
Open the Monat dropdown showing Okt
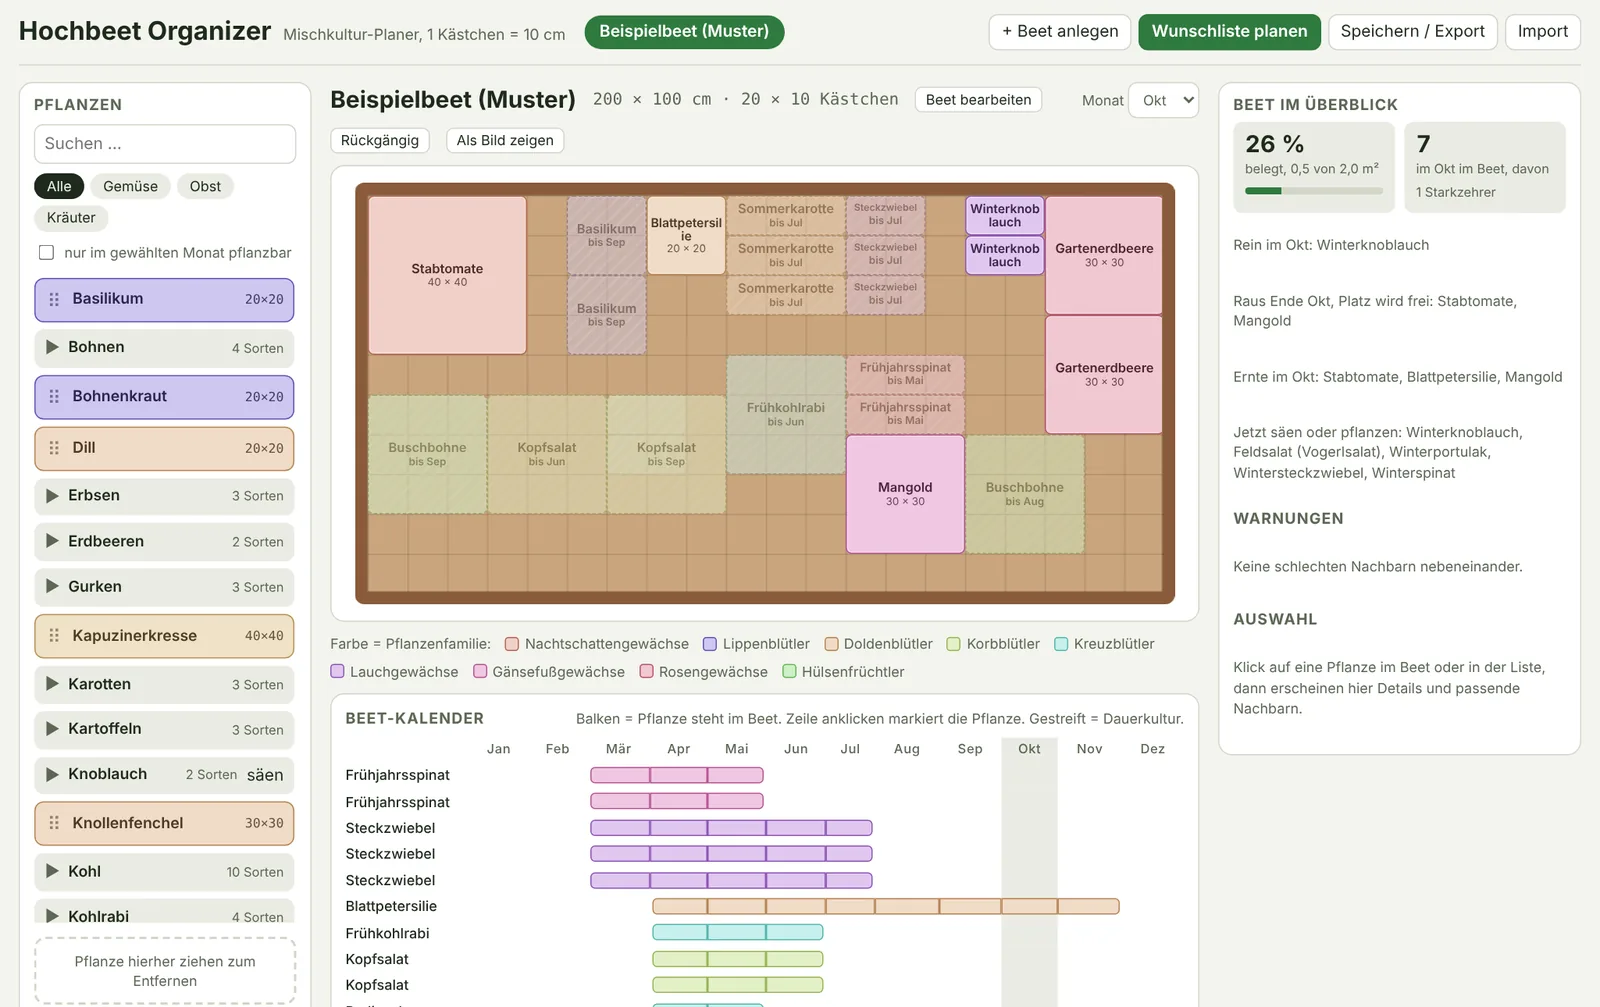coord(1163,100)
